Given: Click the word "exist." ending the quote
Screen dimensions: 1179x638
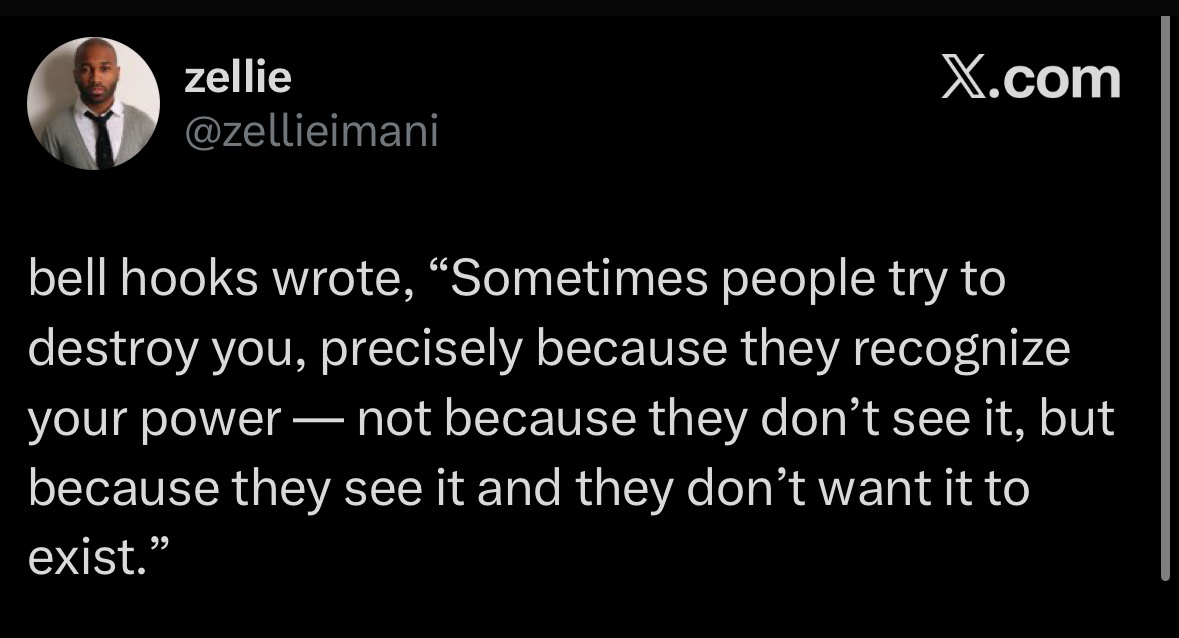Looking at the screenshot, I should pyautogui.click(x=85, y=559).
